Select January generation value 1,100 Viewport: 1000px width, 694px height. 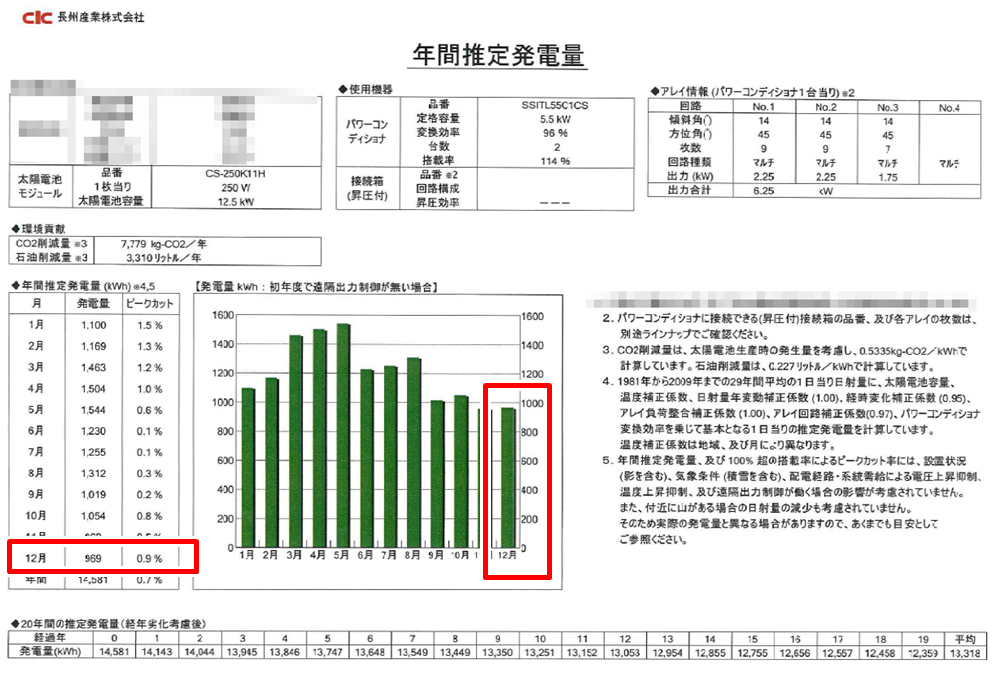click(x=93, y=325)
